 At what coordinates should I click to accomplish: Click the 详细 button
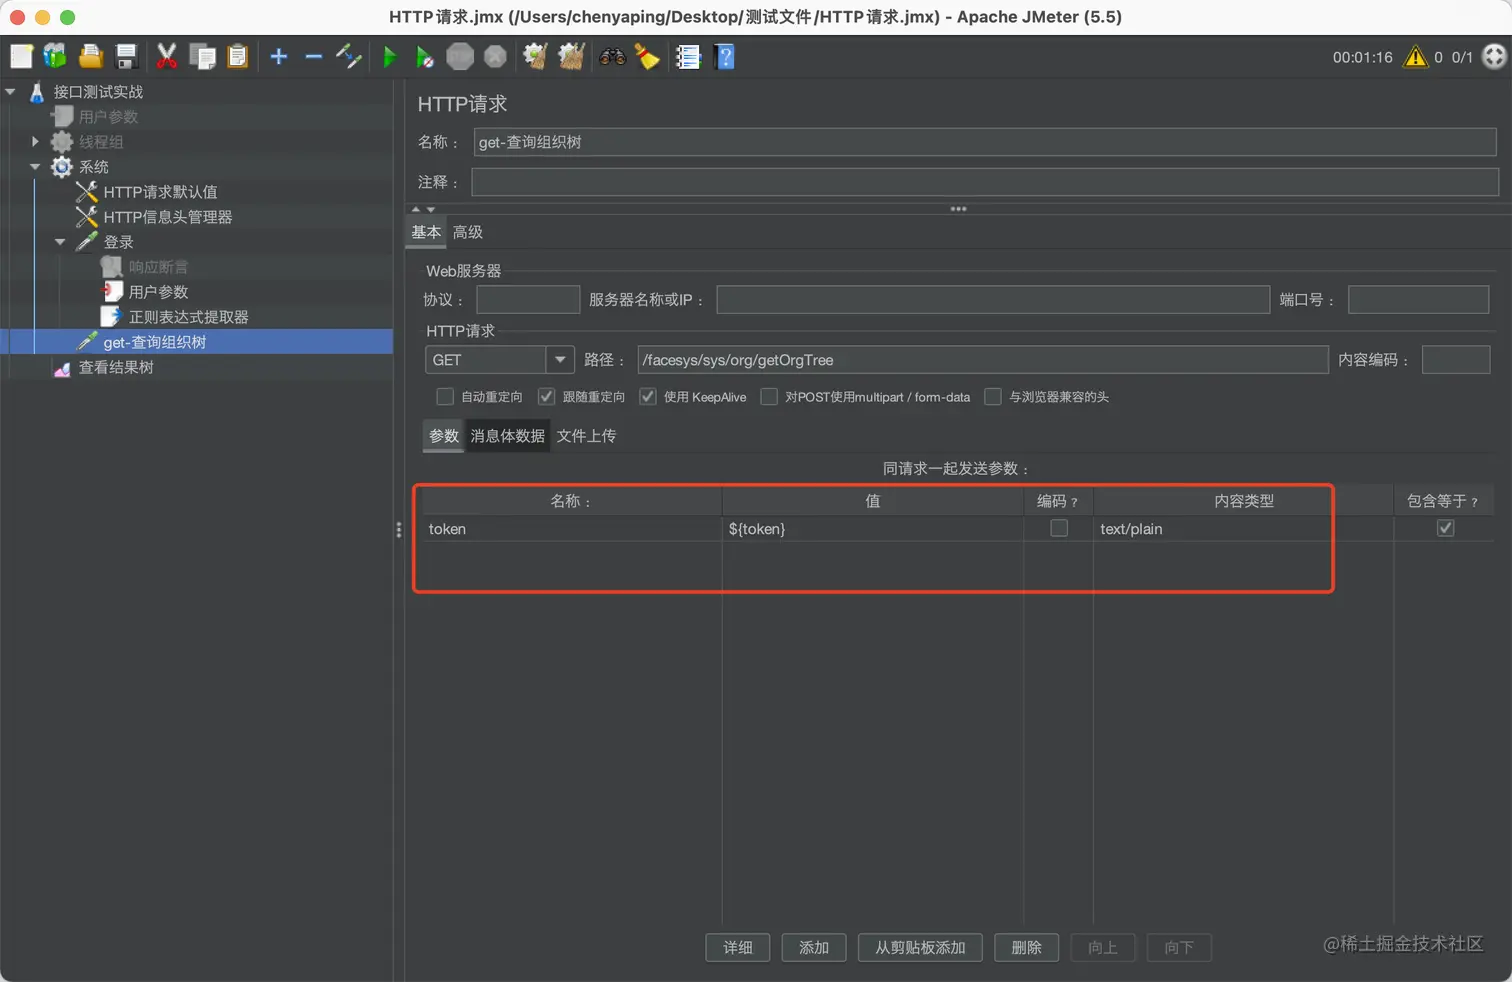pos(738,947)
